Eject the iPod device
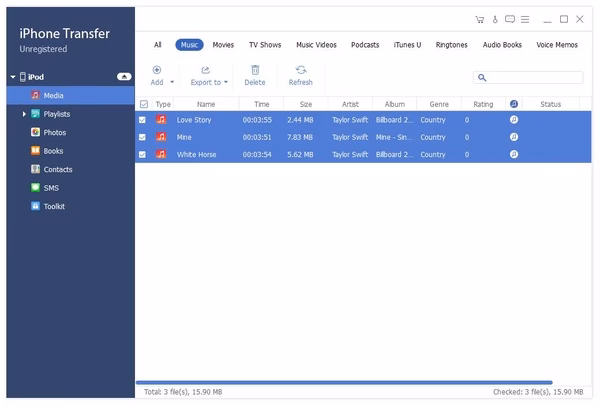Viewport: 600px width, 406px height. pos(124,76)
